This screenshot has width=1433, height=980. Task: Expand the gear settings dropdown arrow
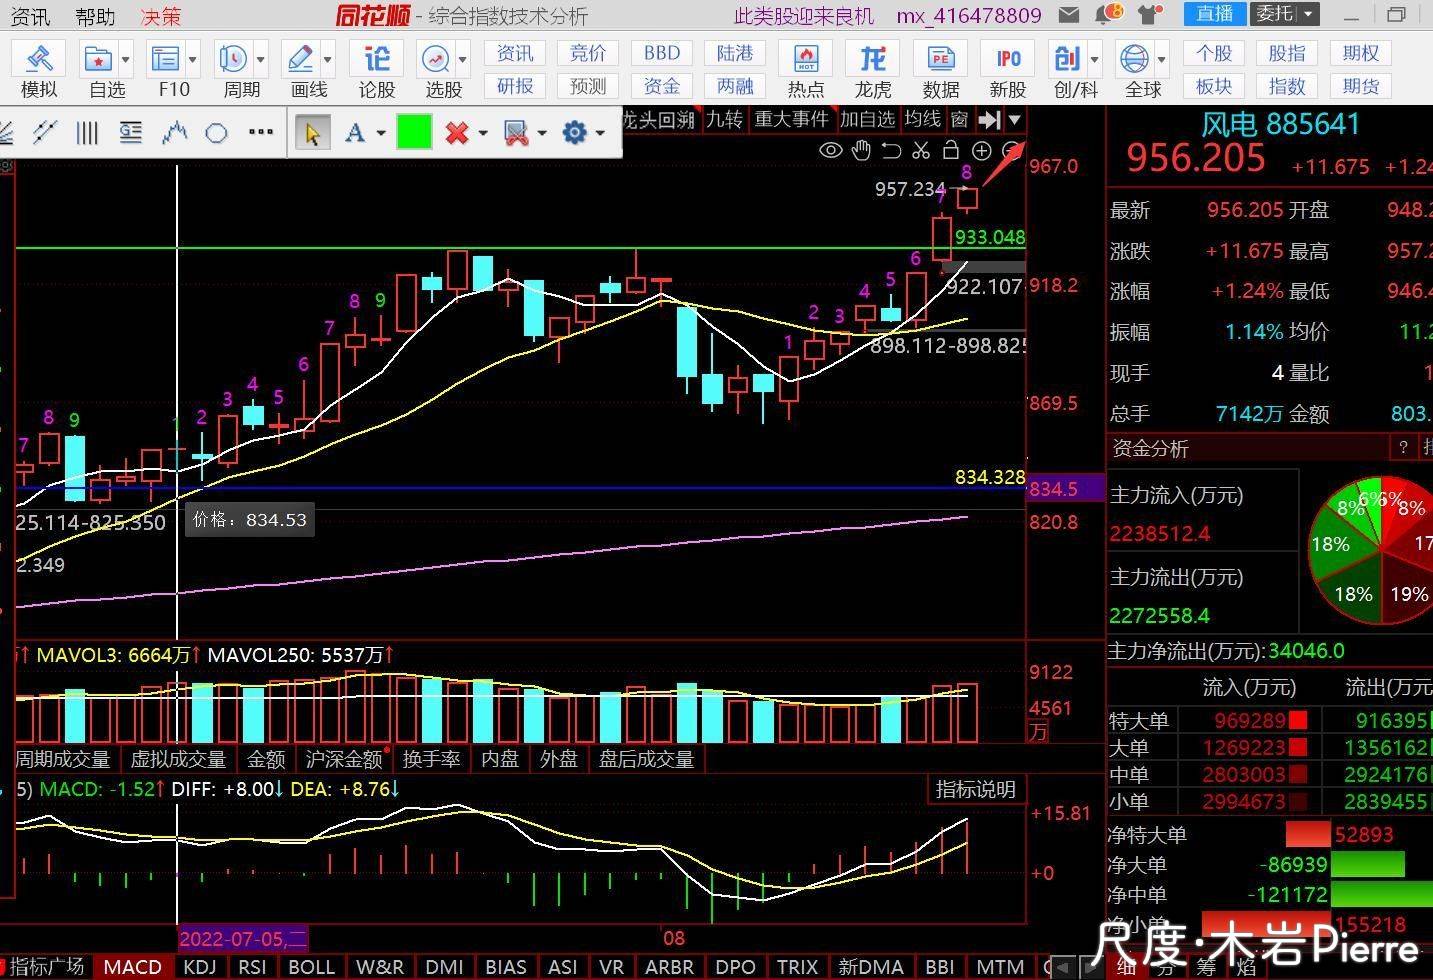click(x=600, y=133)
